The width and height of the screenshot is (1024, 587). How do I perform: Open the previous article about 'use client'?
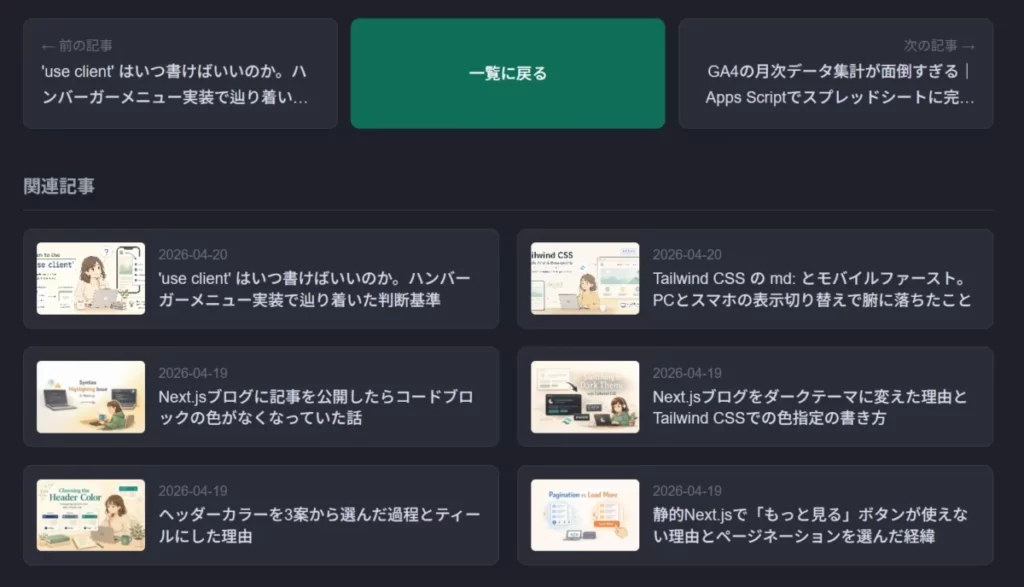click(180, 85)
